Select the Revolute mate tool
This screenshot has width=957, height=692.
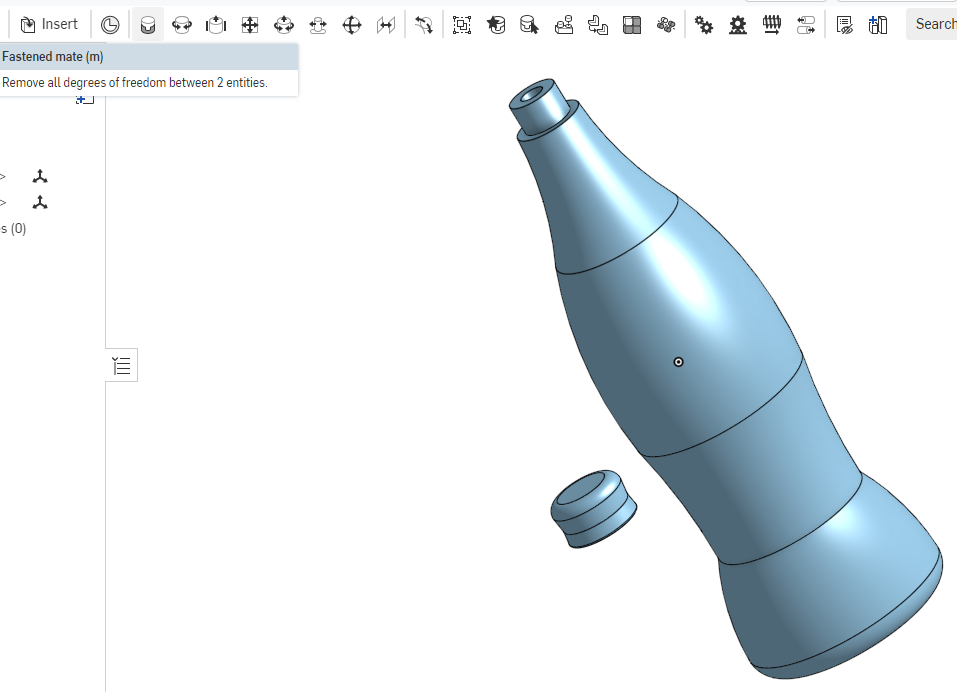[x=181, y=23]
